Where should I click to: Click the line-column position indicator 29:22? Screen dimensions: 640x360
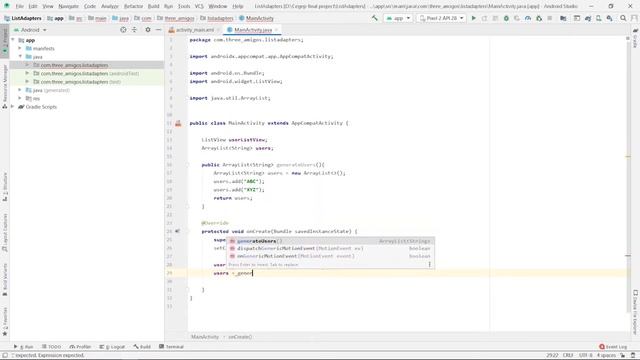click(x=552, y=355)
